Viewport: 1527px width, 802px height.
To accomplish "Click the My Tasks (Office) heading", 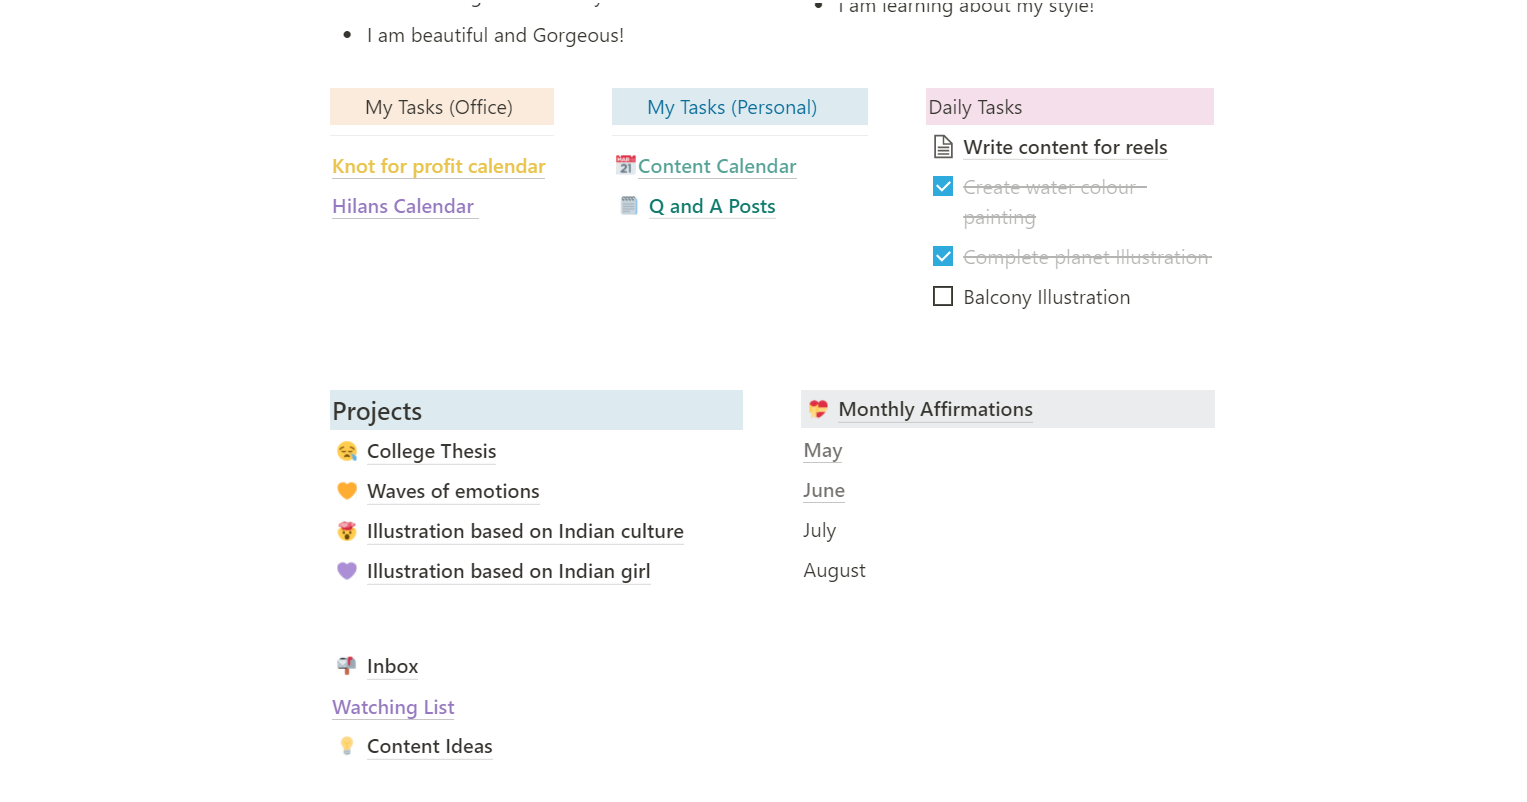I will (x=439, y=107).
